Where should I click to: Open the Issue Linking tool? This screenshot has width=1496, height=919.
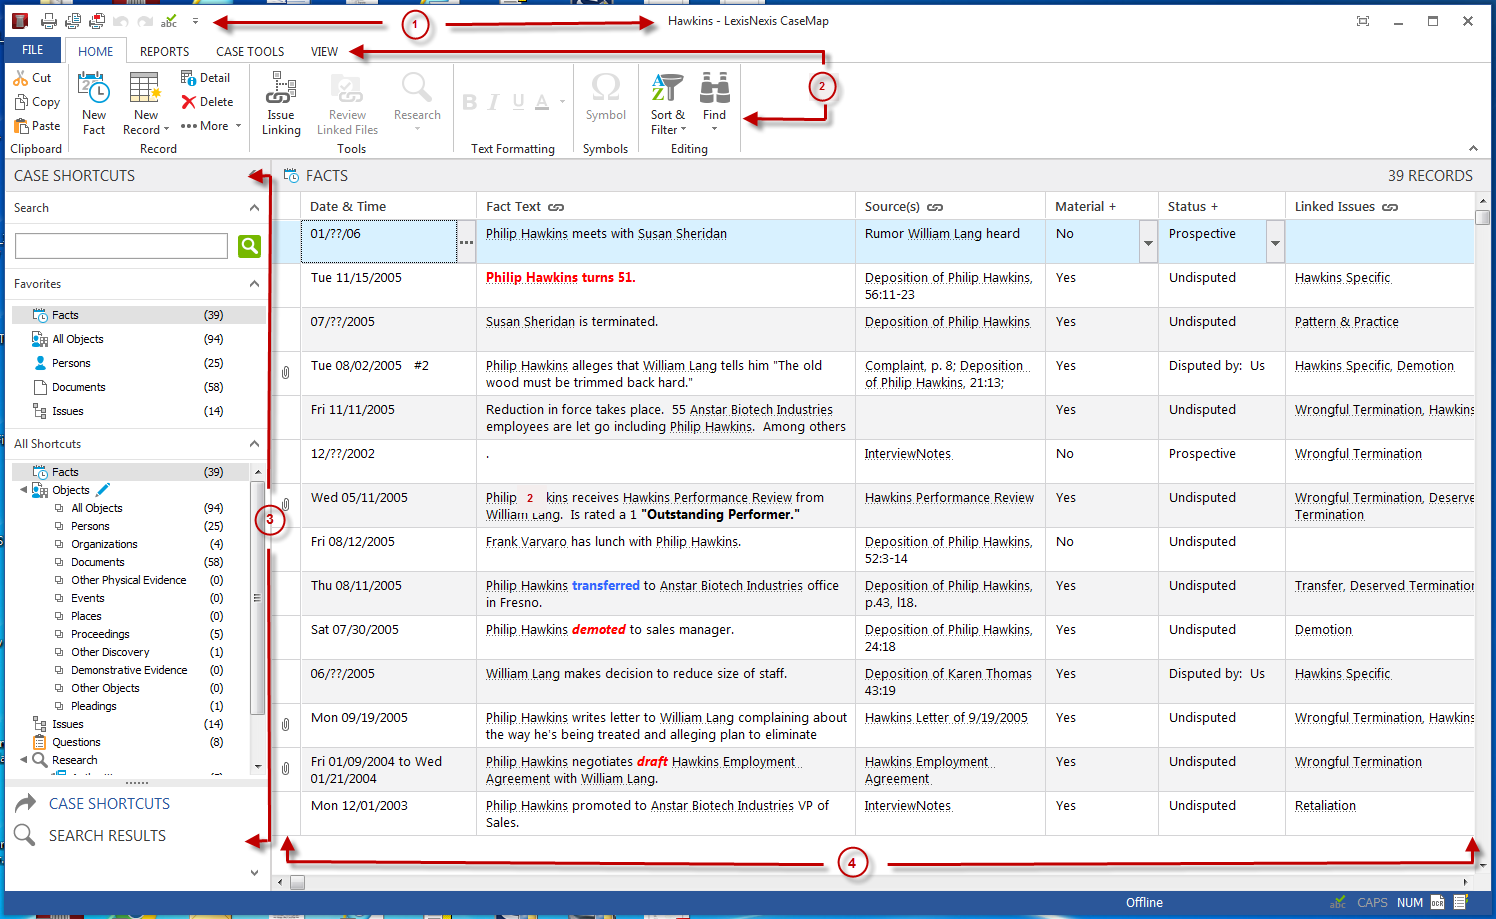pyautogui.click(x=281, y=103)
